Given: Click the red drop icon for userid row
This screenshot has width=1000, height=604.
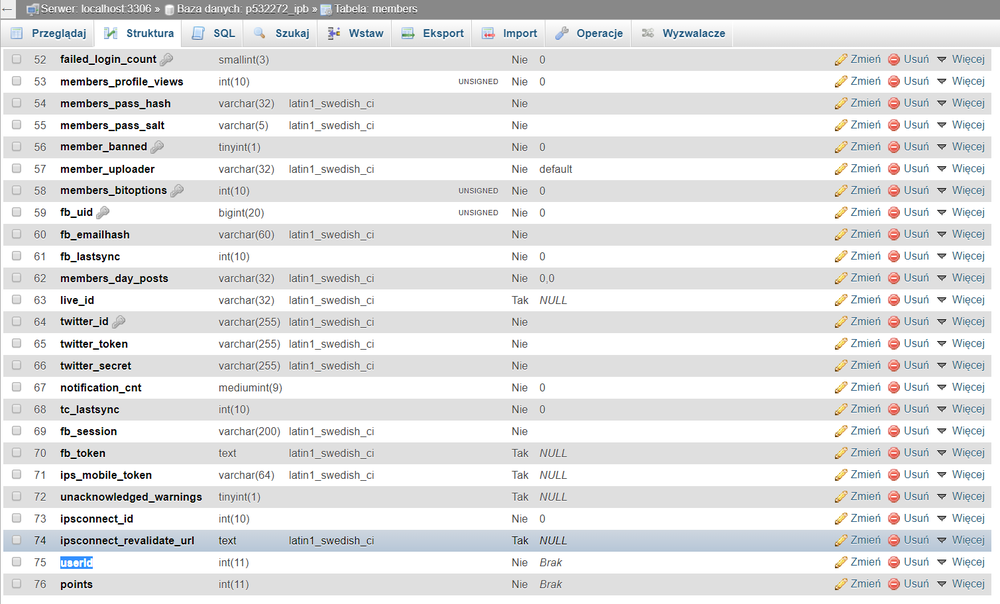Looking at the screenshot, I should click(x=894, y=563).
